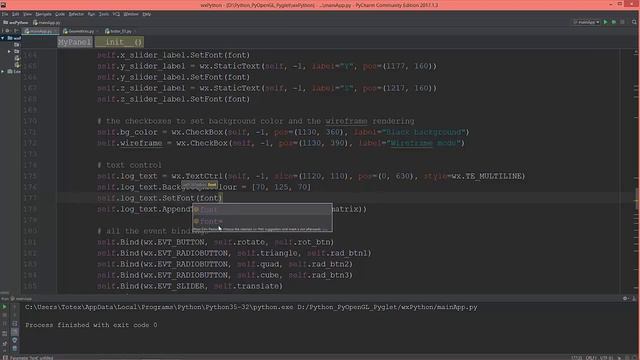Viewport: 640px width, 360px height.
Task: Collapse the project root tree node
Action: (x=3, y=38)
